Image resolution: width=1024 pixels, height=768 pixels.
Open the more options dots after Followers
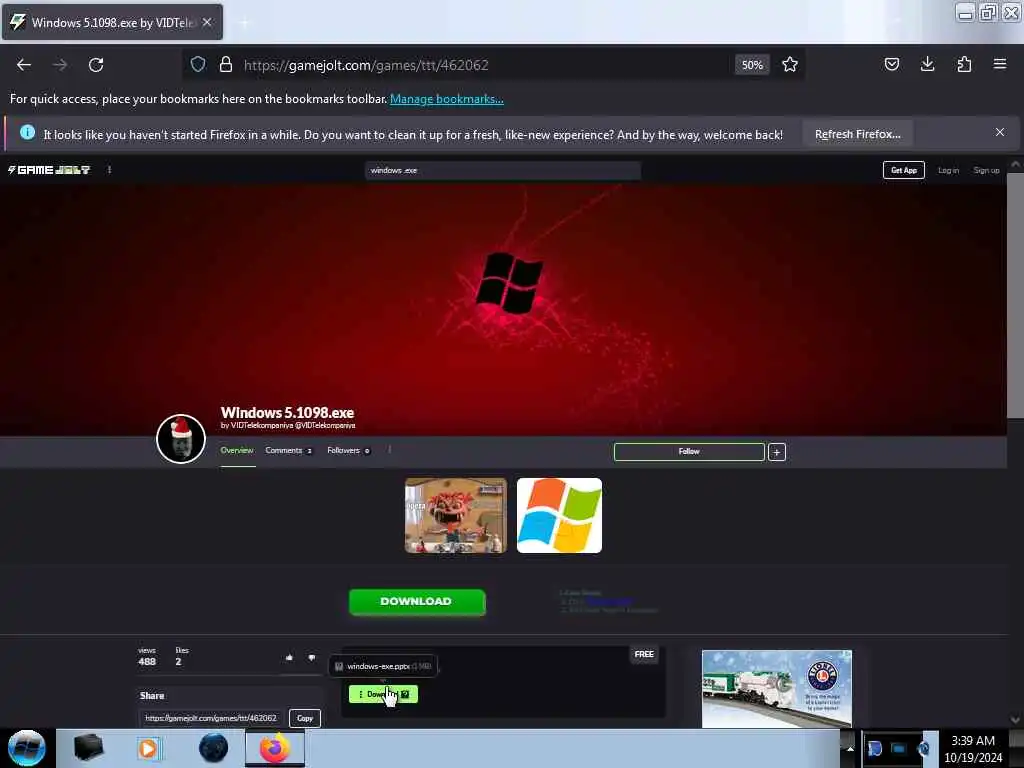pyautogui.click(x=389, y=450)
